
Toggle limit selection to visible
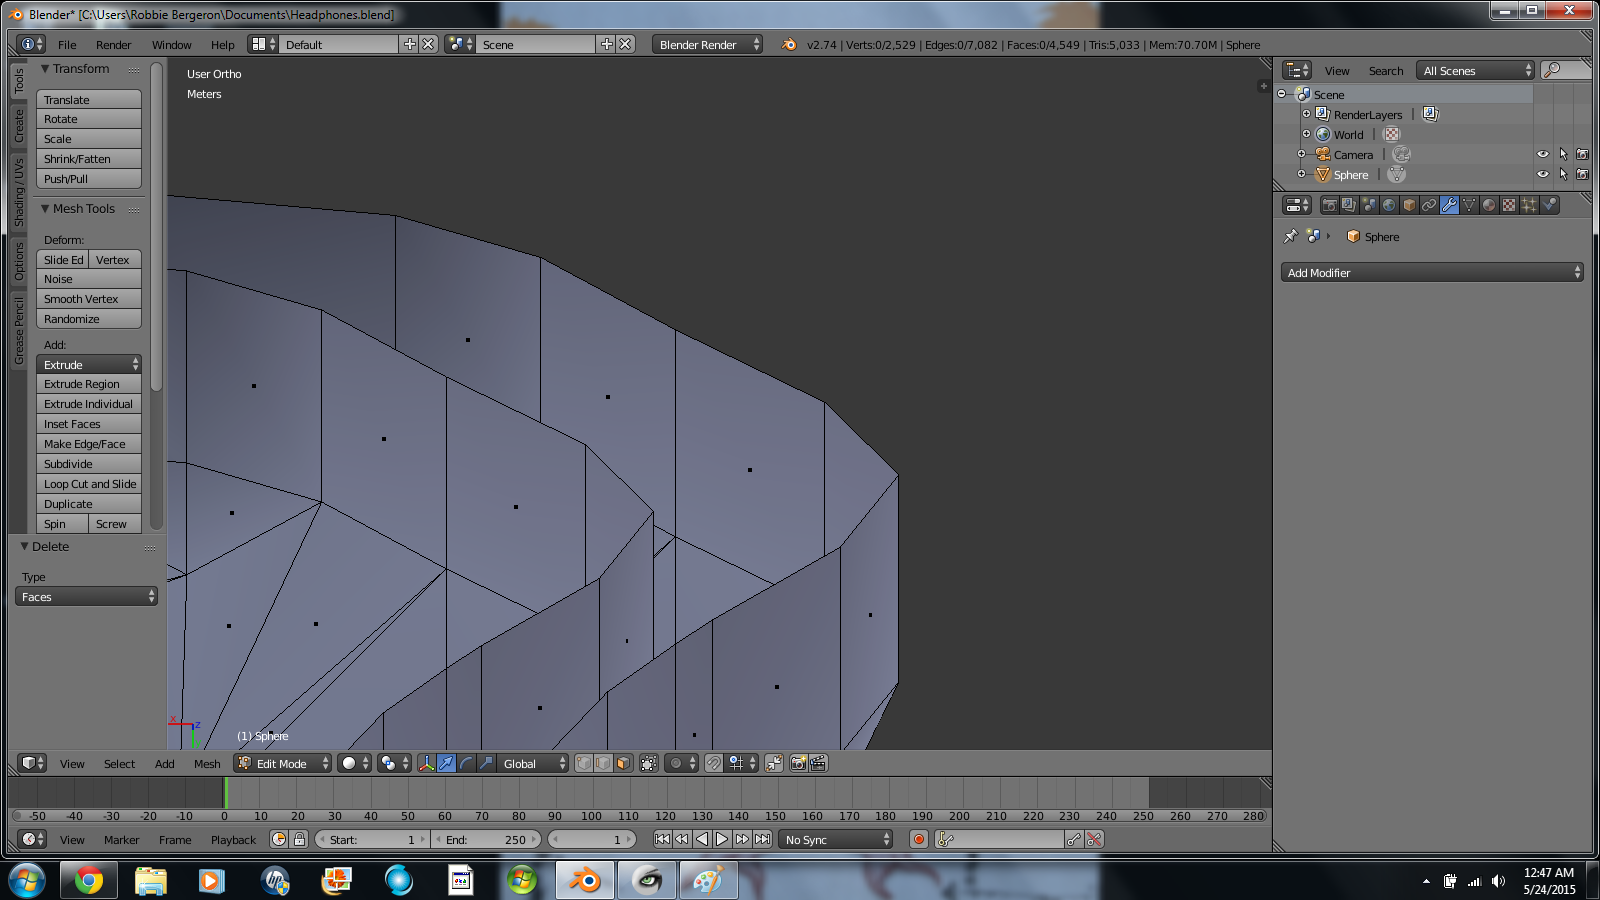(649, 763)
